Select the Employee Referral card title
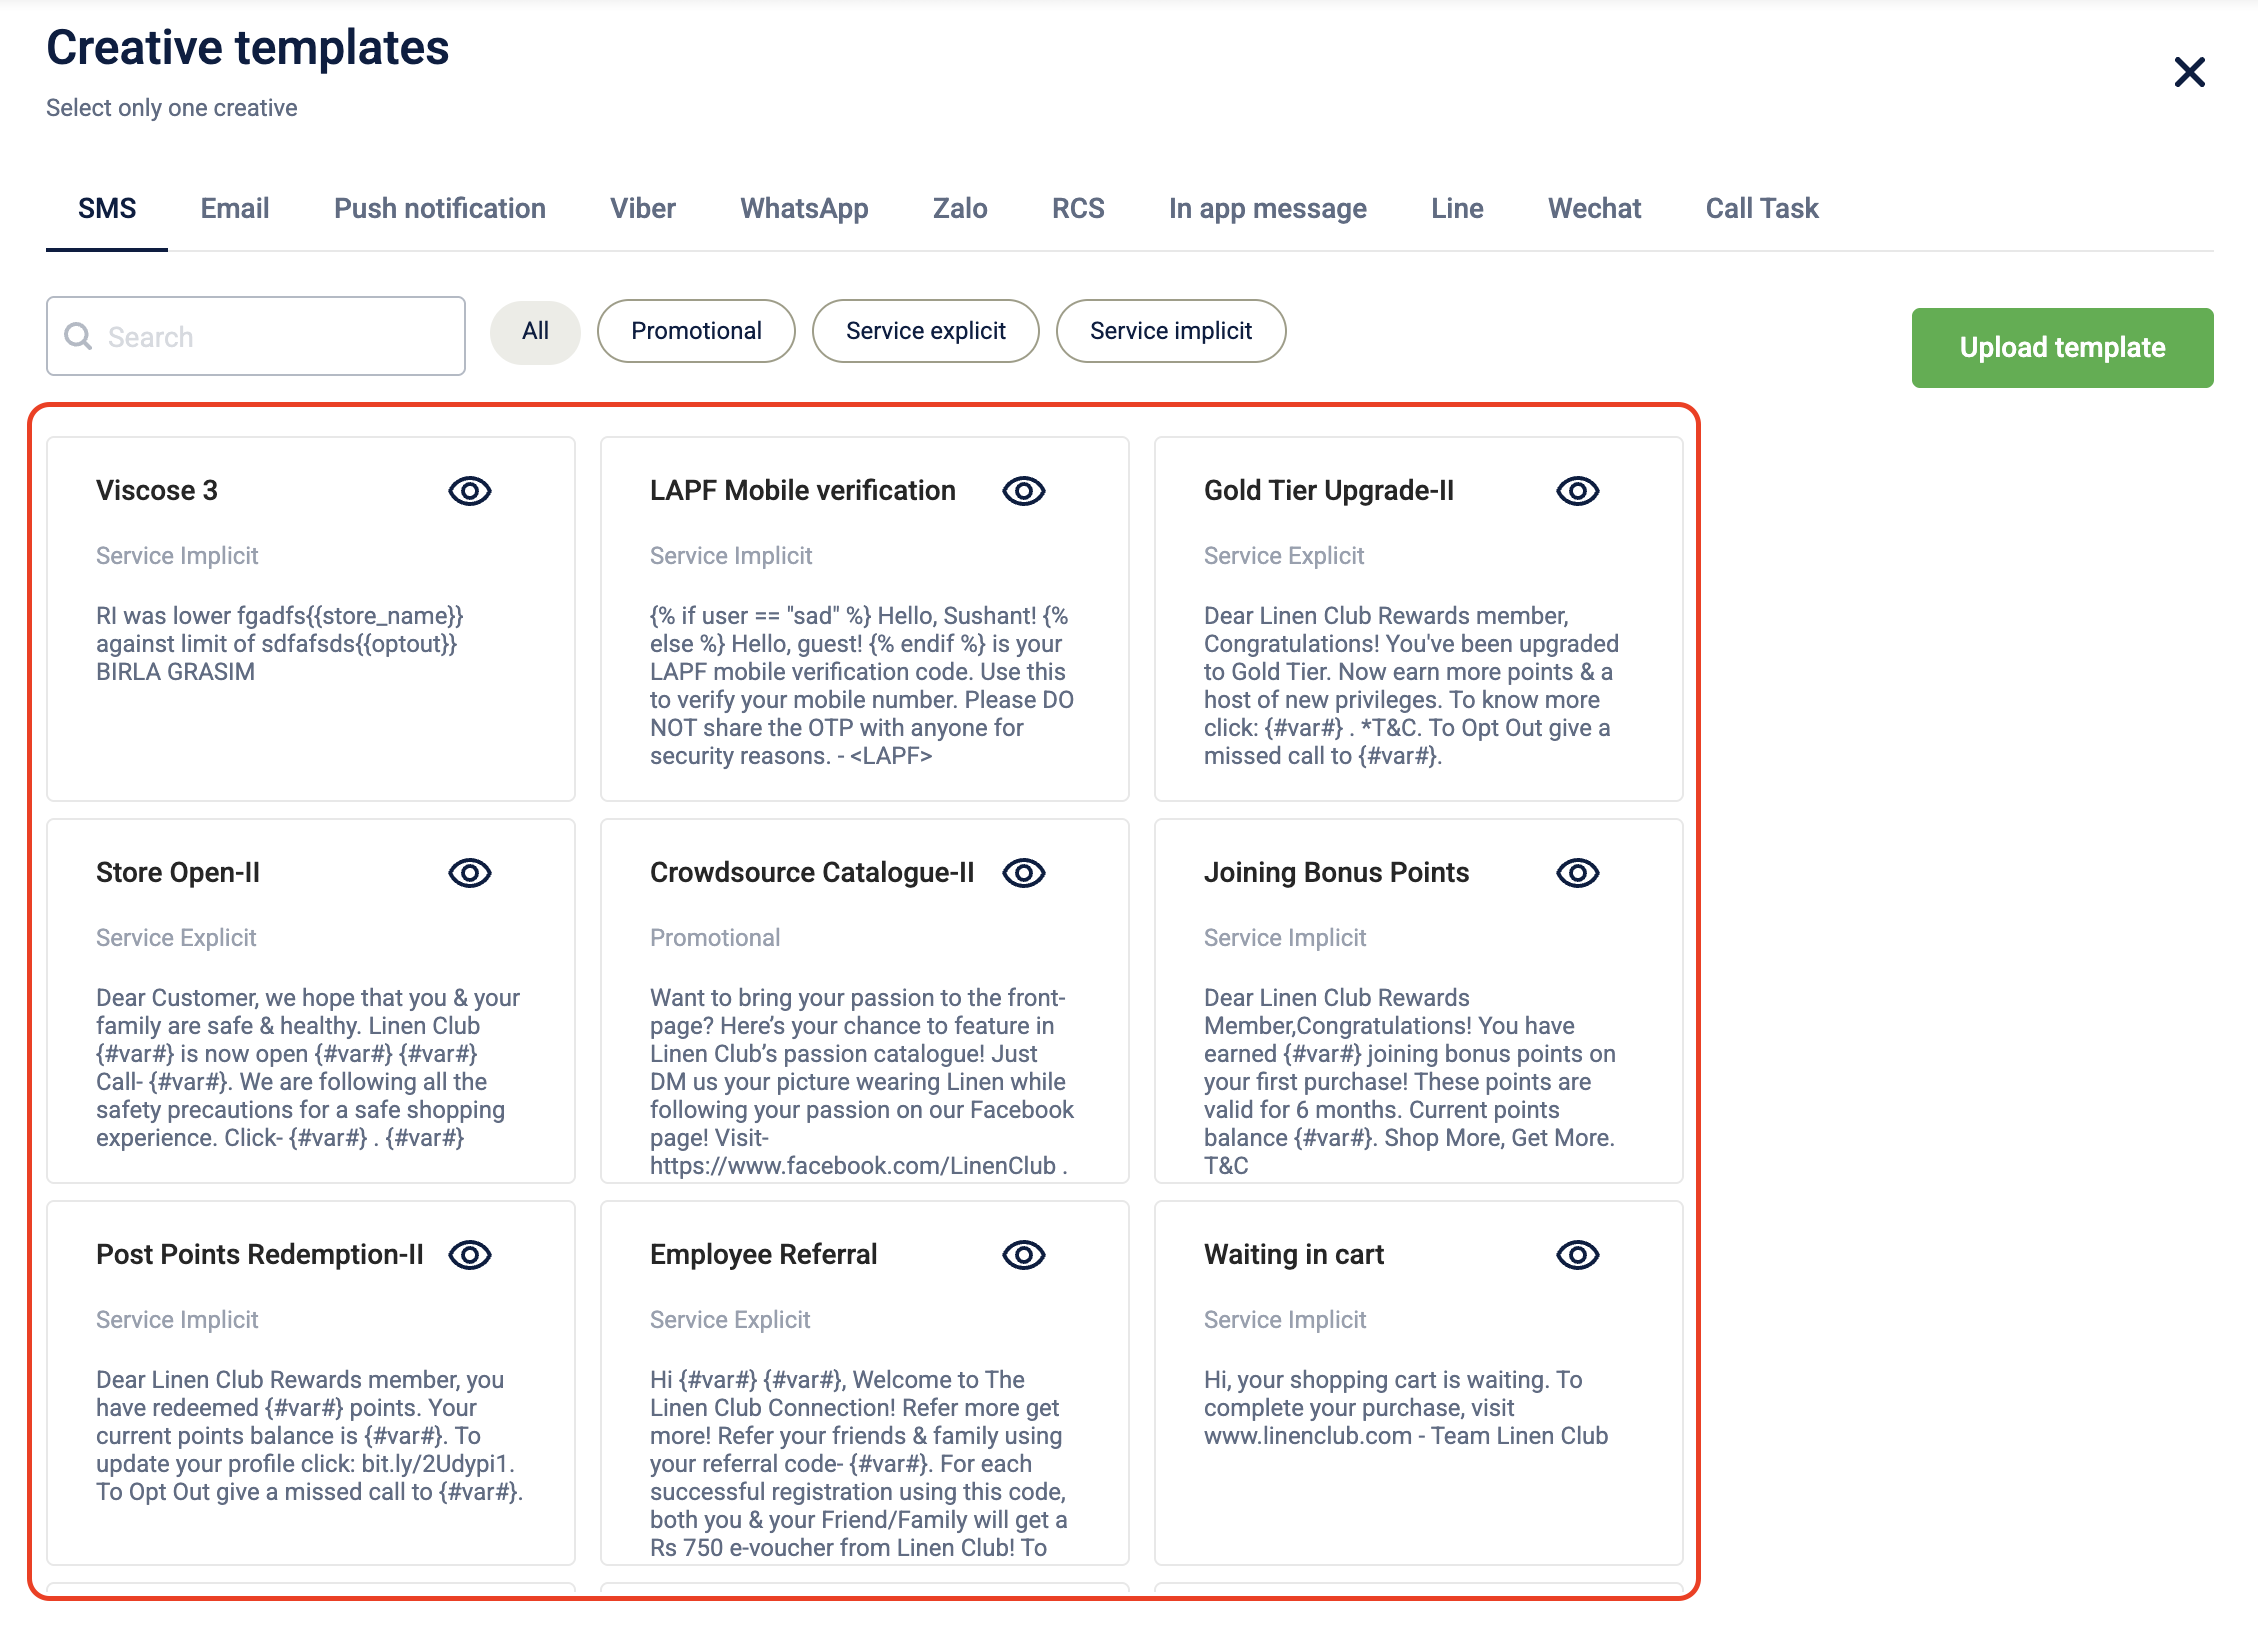Image resolution: width=2258 pixels, height=1638 pixels. [x=764, y=1255]
